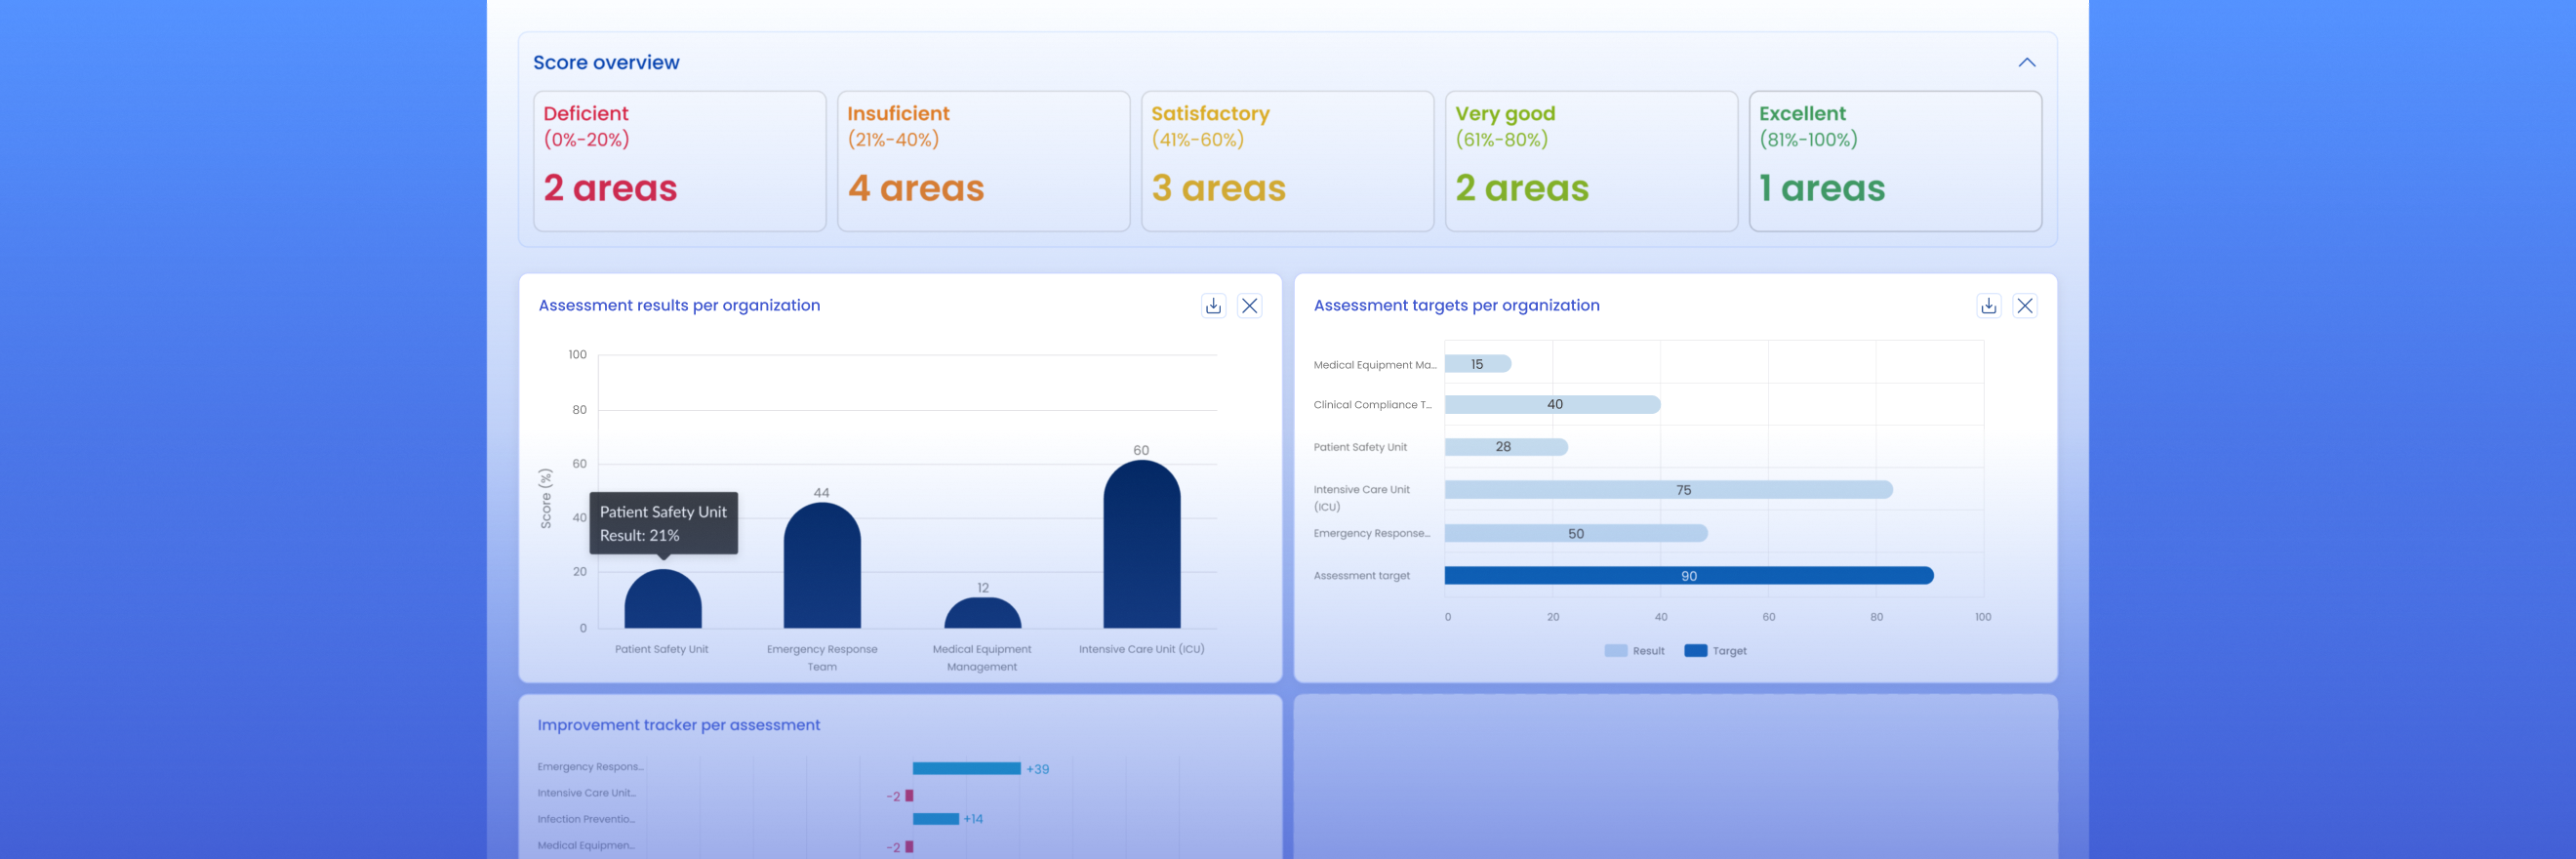Click the Emergency Response +39 improvement bar
Screen dimensions: 2576x859
pos(966,768)
